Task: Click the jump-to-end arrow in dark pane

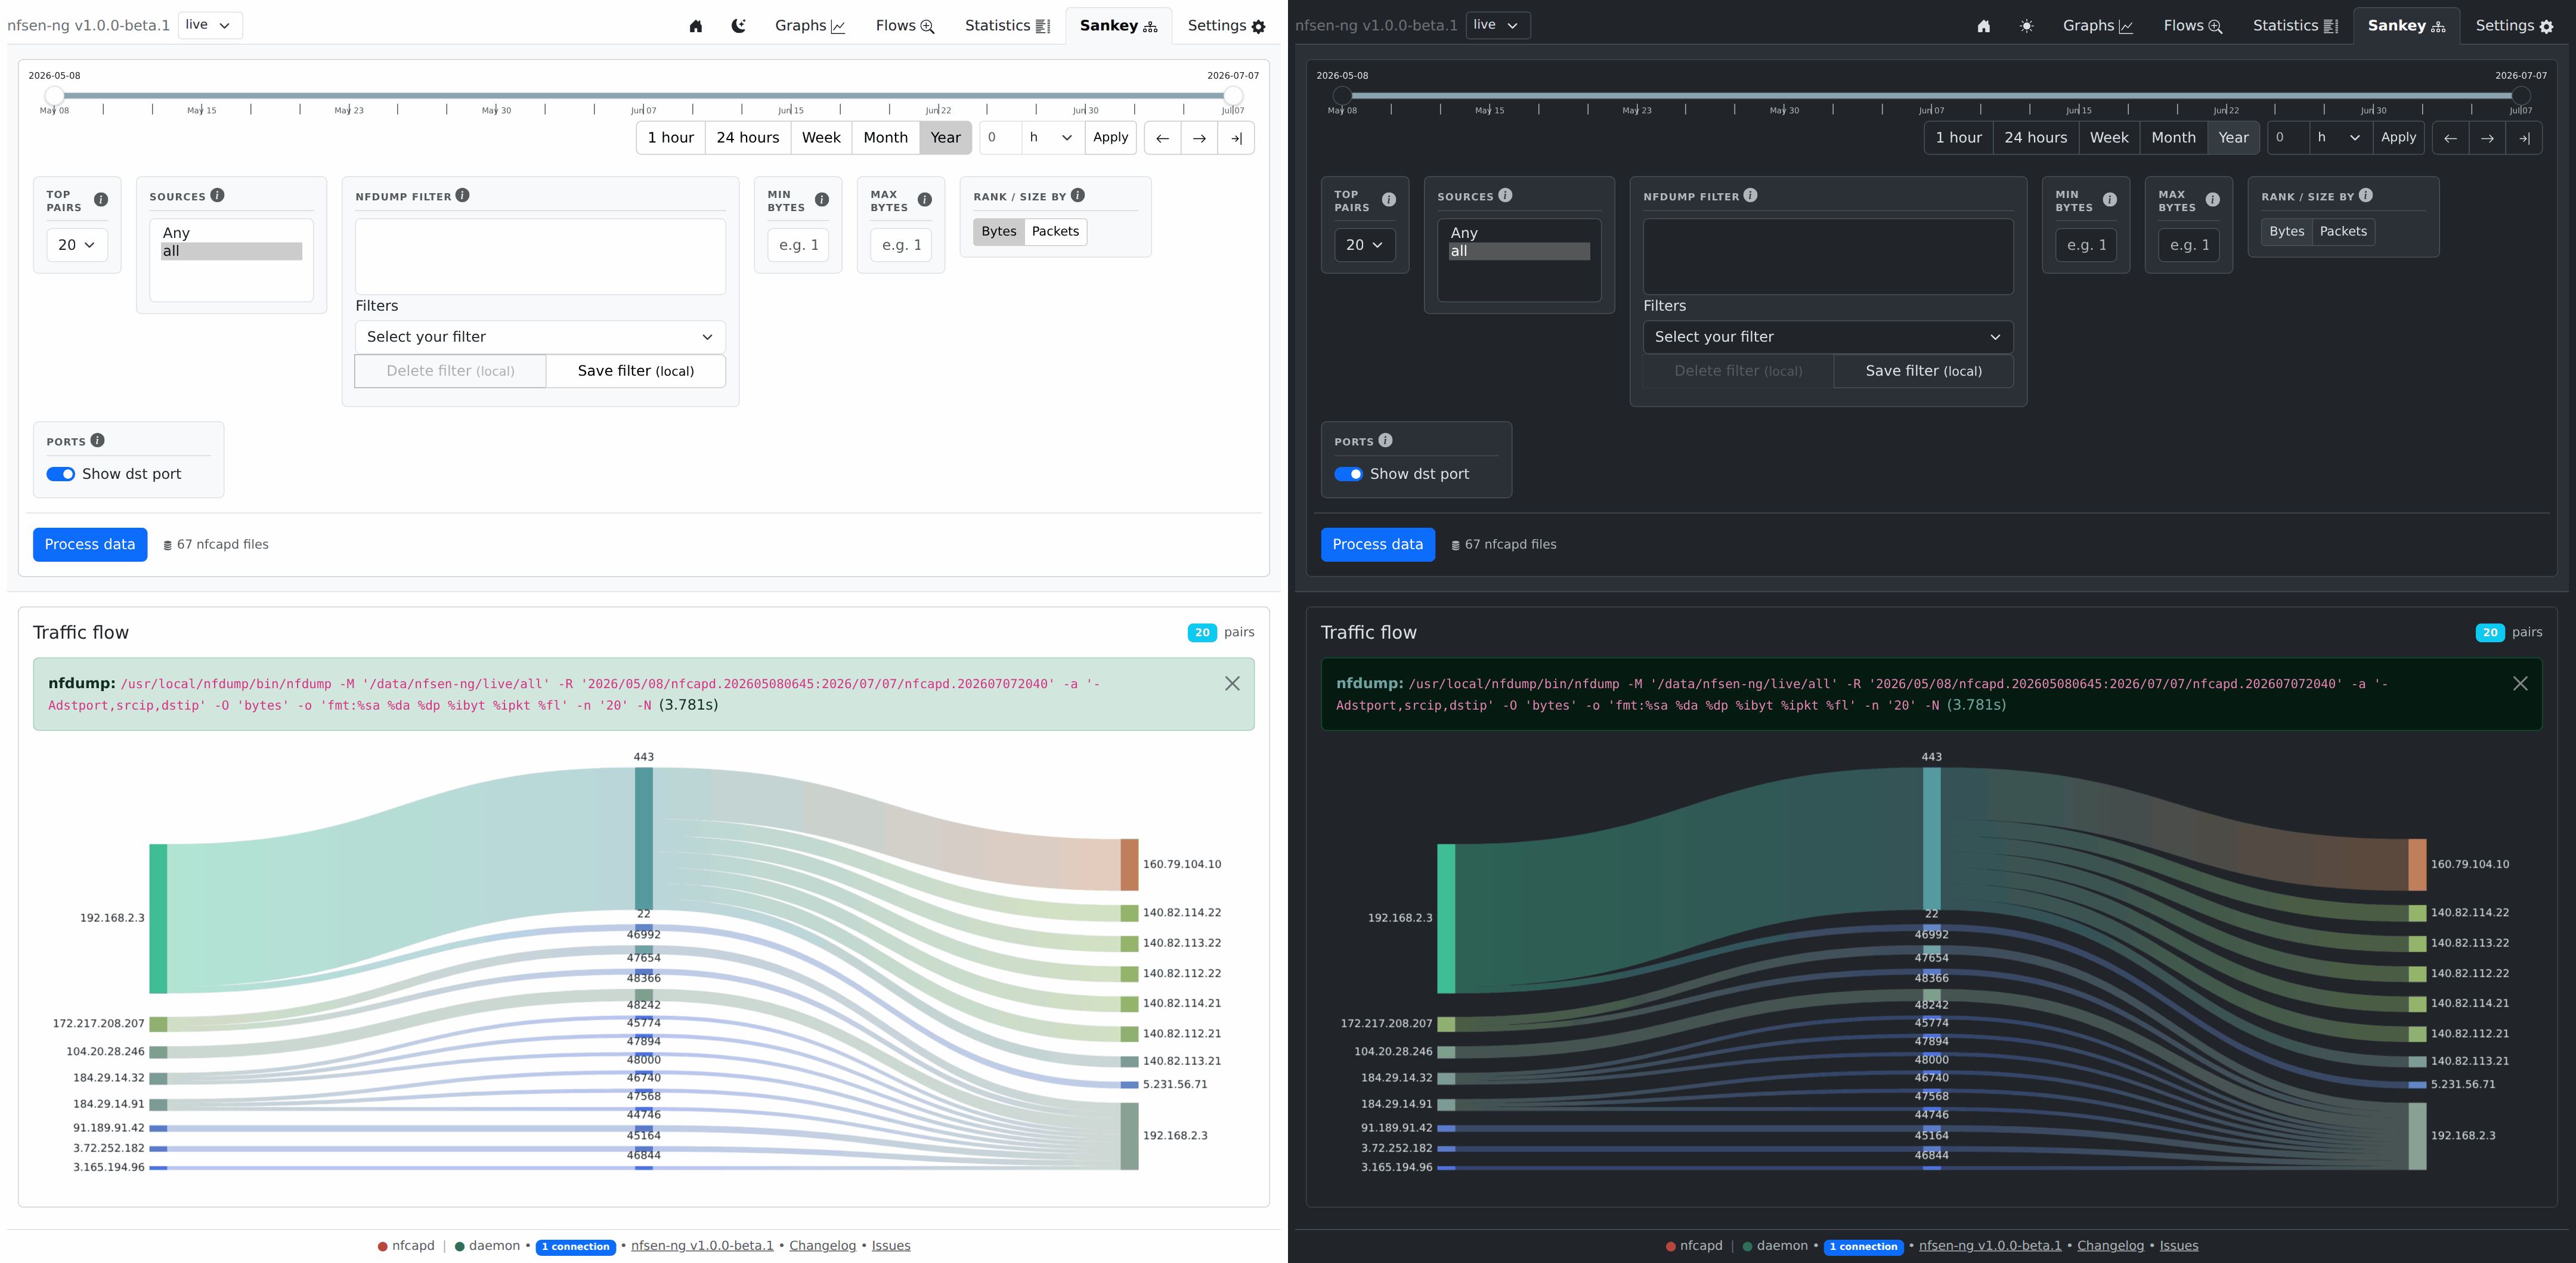Action: click(2524, 138)
